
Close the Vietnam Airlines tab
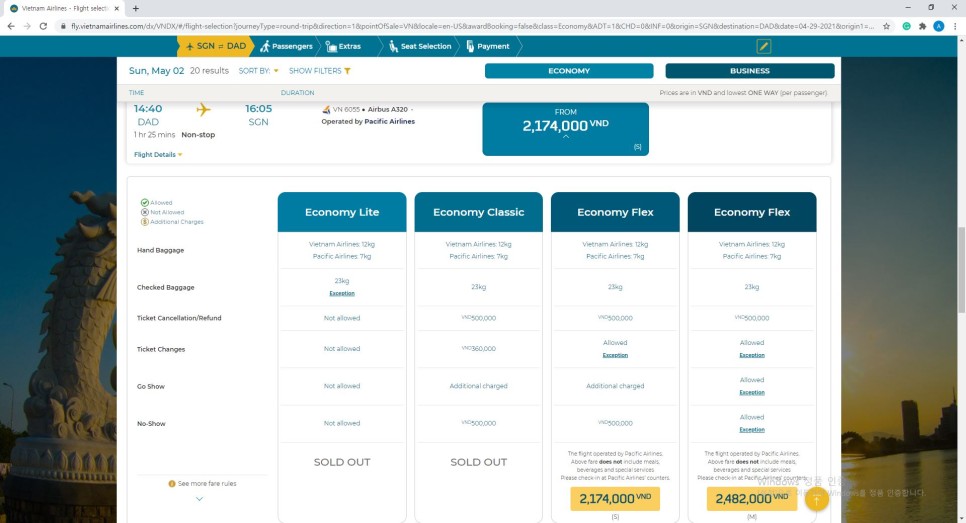(x=116, y=8)
